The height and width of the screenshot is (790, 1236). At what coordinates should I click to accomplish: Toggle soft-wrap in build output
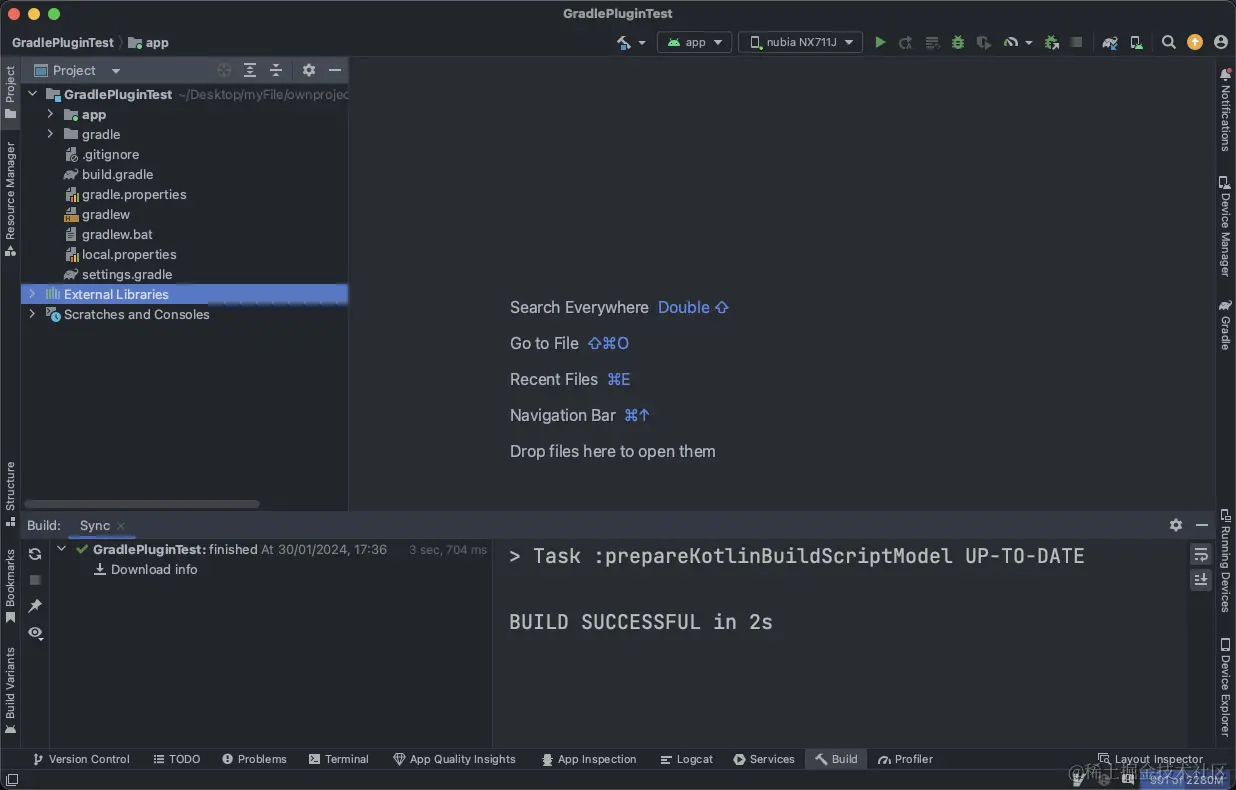[x=1201, y=554]
